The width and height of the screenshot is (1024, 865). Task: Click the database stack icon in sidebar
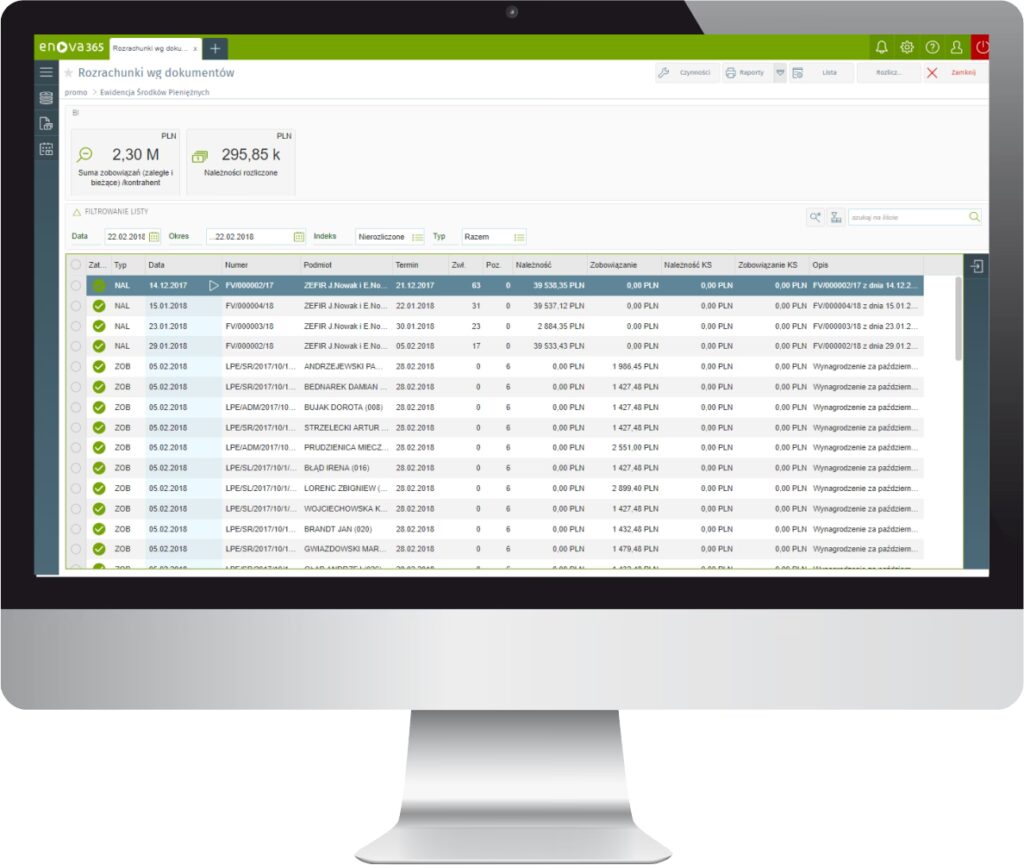46,98
